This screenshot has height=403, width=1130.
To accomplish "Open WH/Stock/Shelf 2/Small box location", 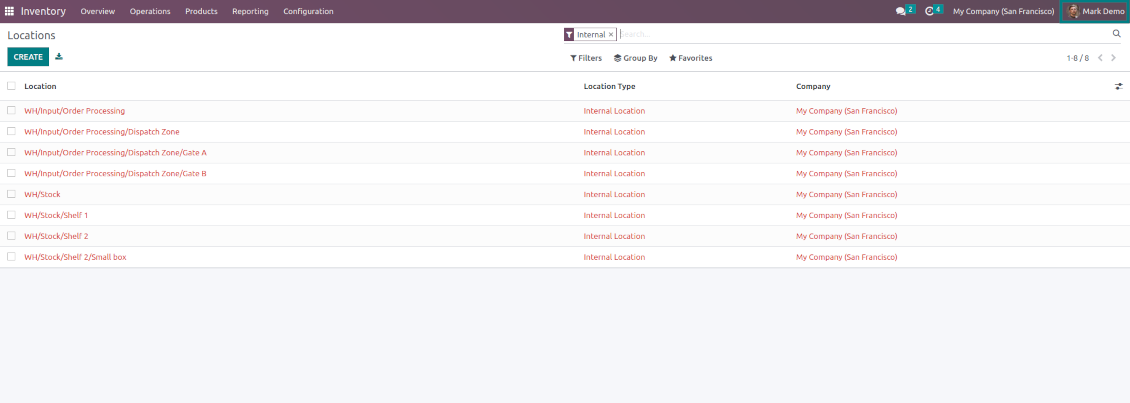I will (75, 257).
